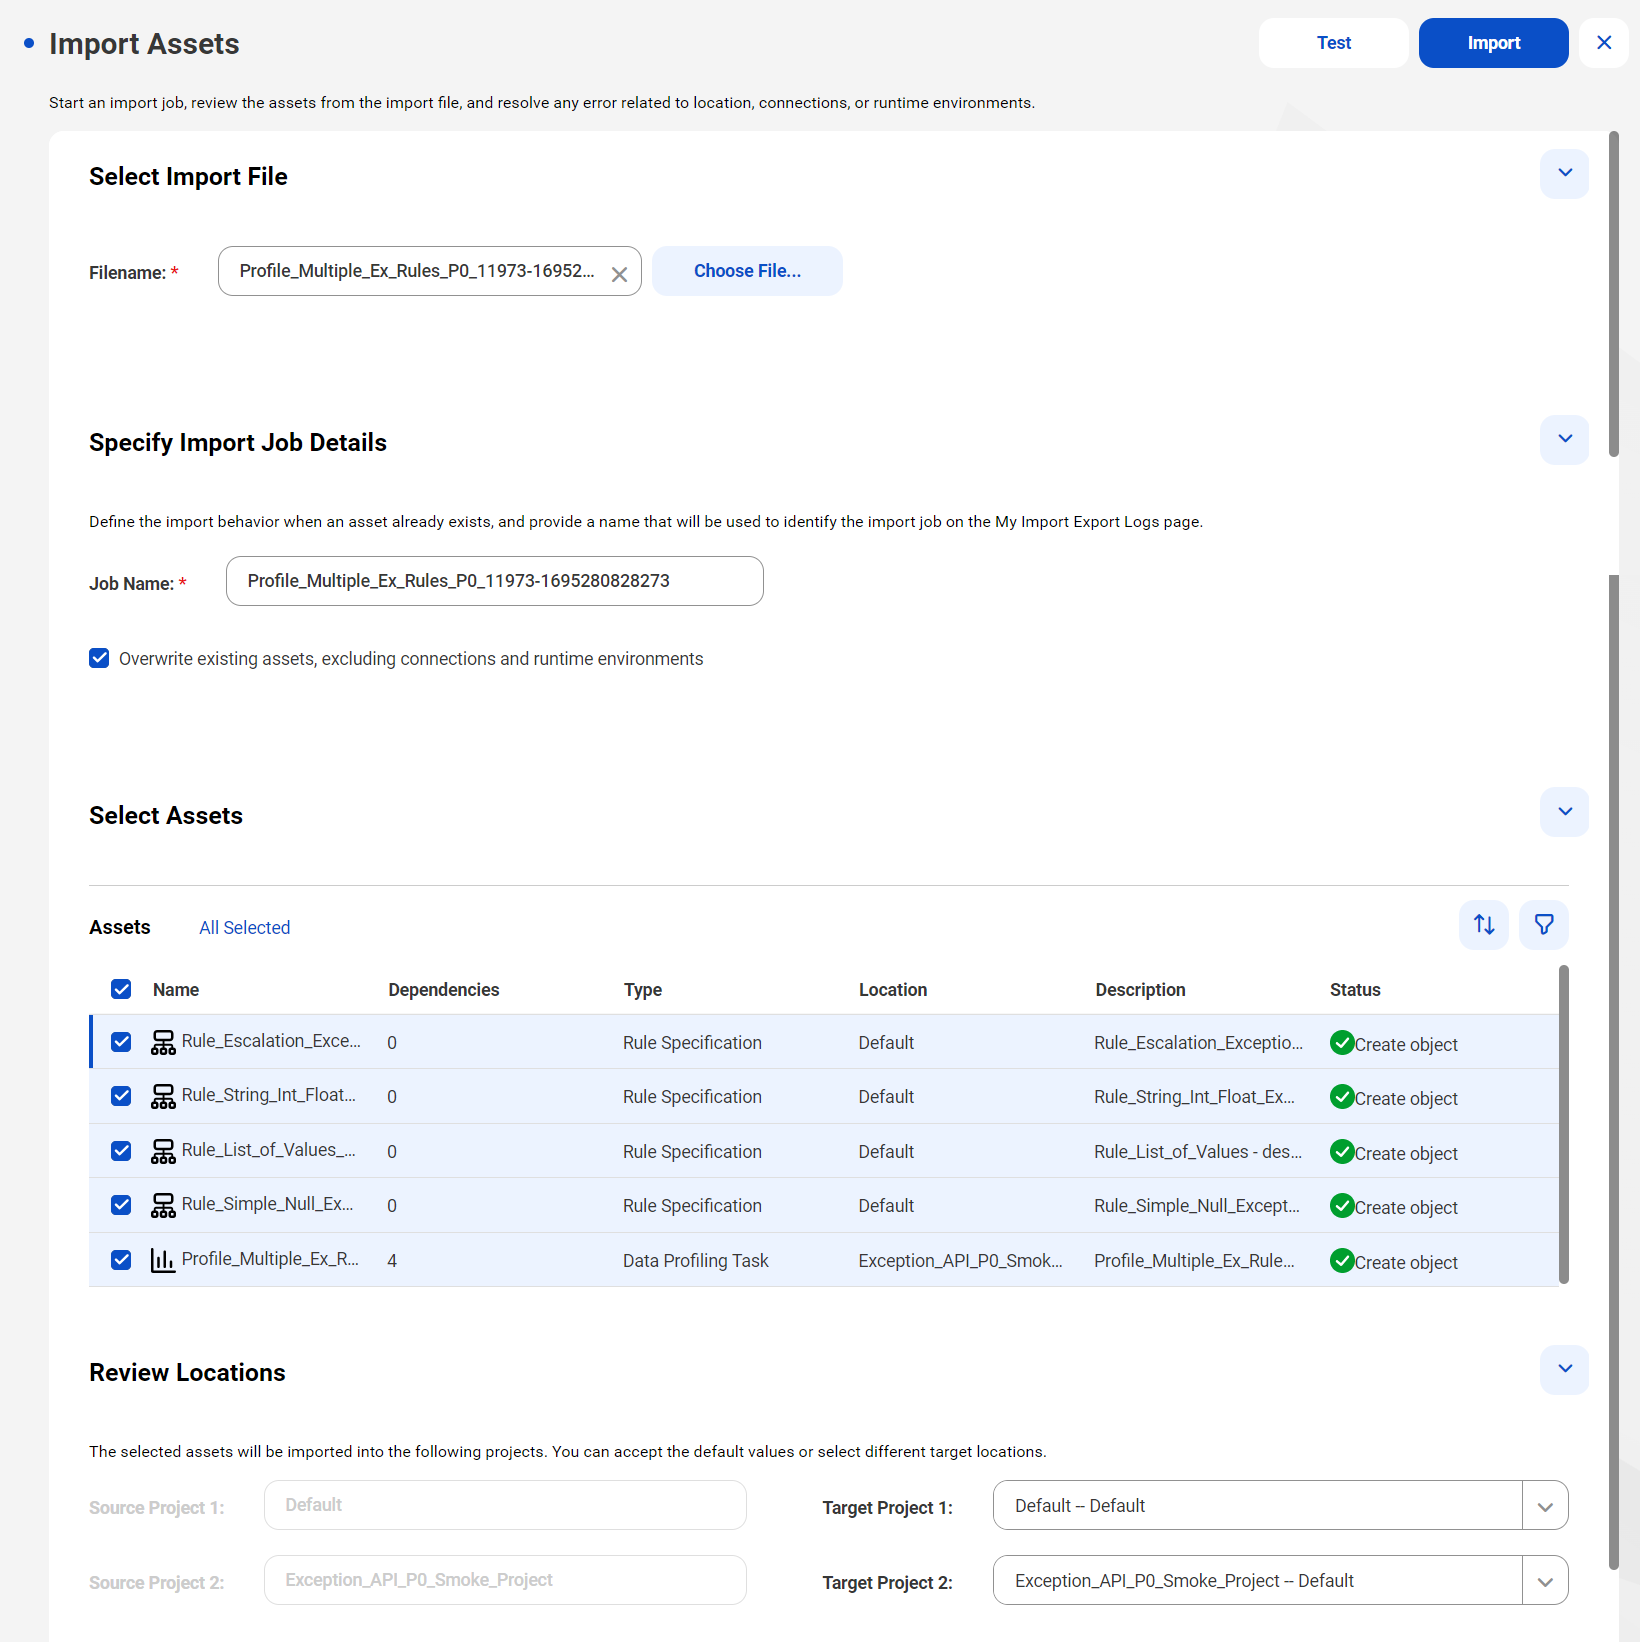
Task: Click the Test button
Action: click(1333, 43)
